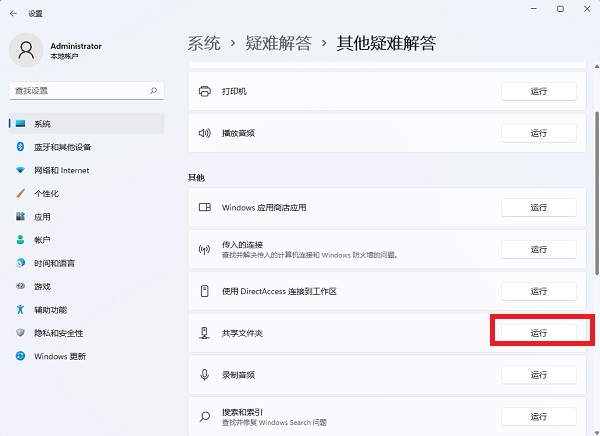Screen dimensions: 600x436
Task: Select 系统 in the sidebar menu
Action: click(x=42, y=124)
